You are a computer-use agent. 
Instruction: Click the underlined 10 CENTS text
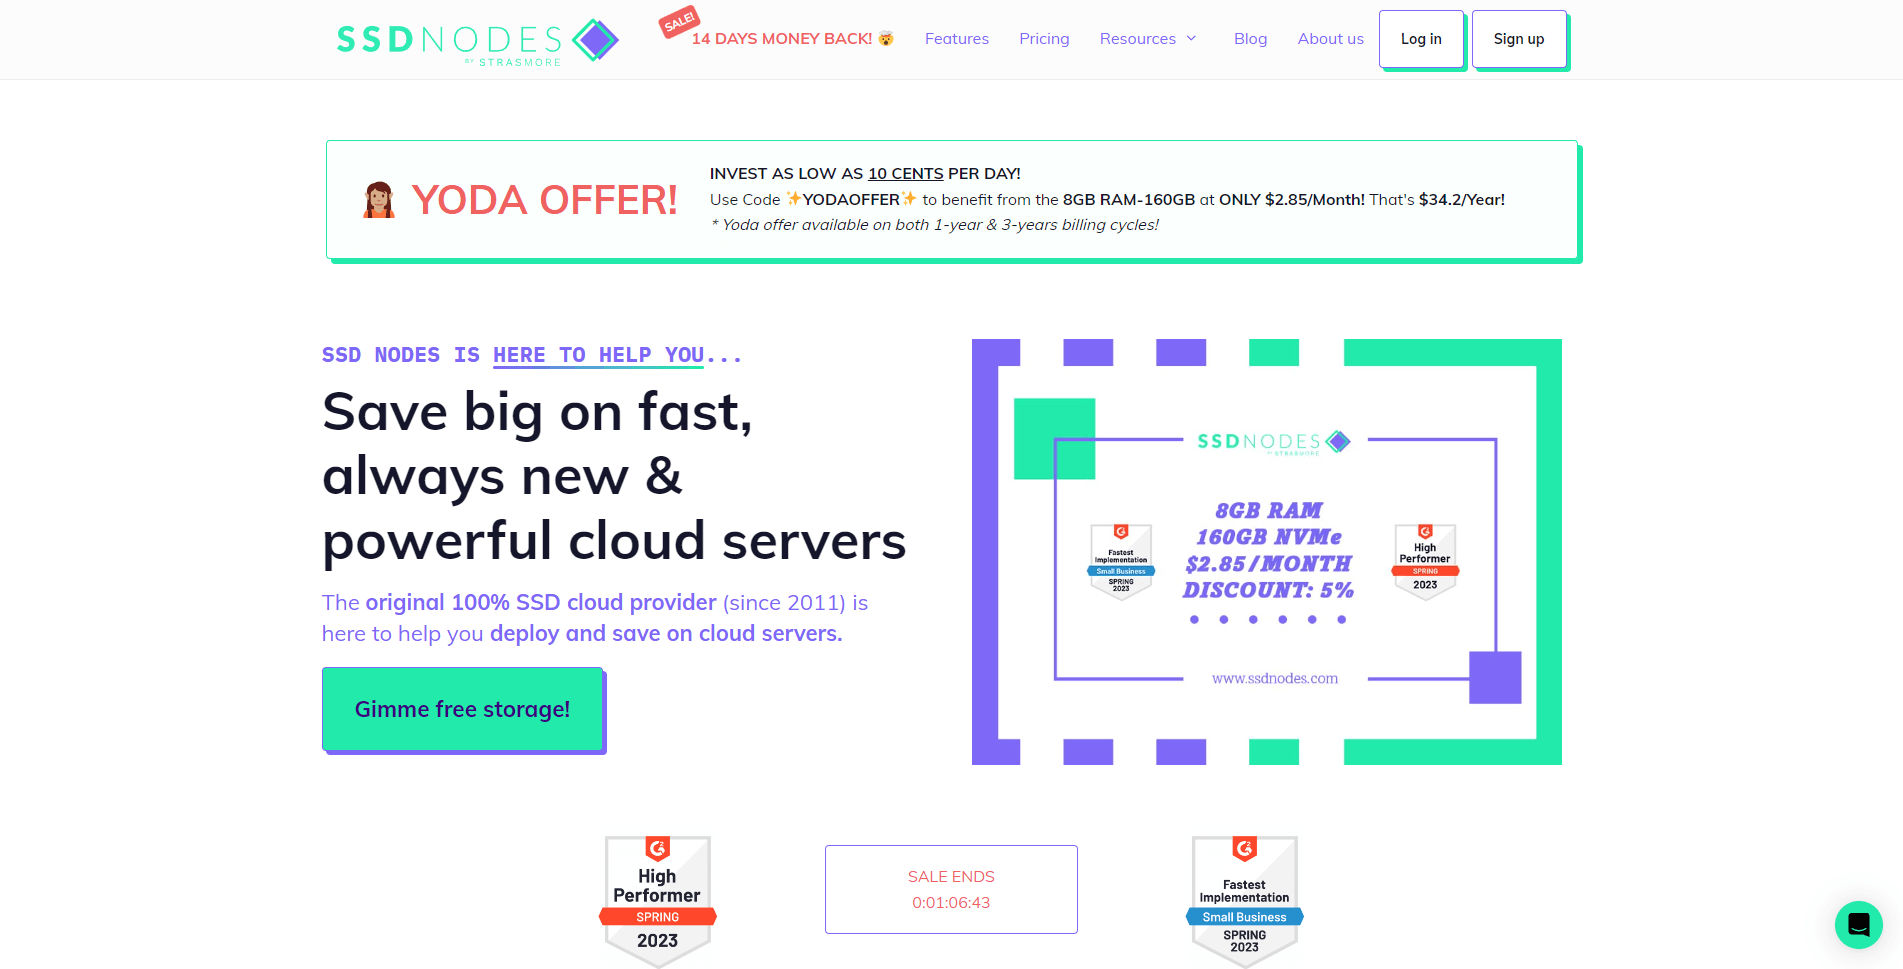[x=905, y=174]
